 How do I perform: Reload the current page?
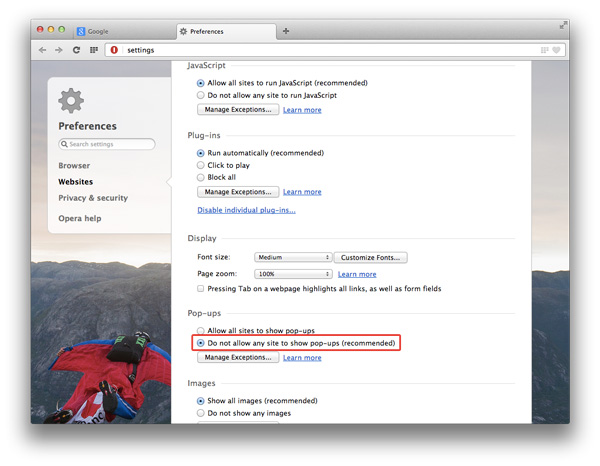pyautogui.click(x=76, y=50)
